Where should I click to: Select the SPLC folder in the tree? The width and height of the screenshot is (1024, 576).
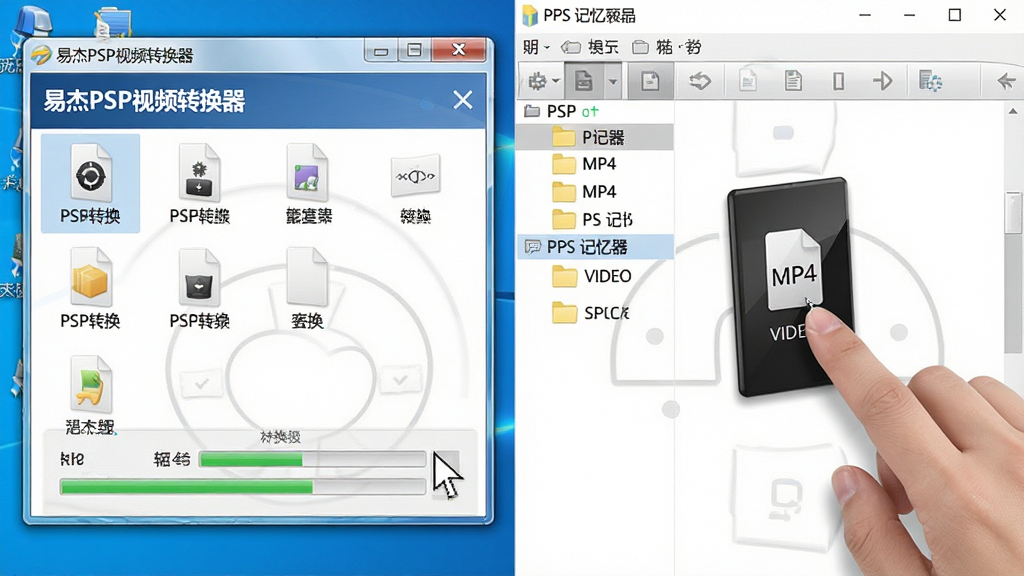pyautogui.click(x=590, y=313)
